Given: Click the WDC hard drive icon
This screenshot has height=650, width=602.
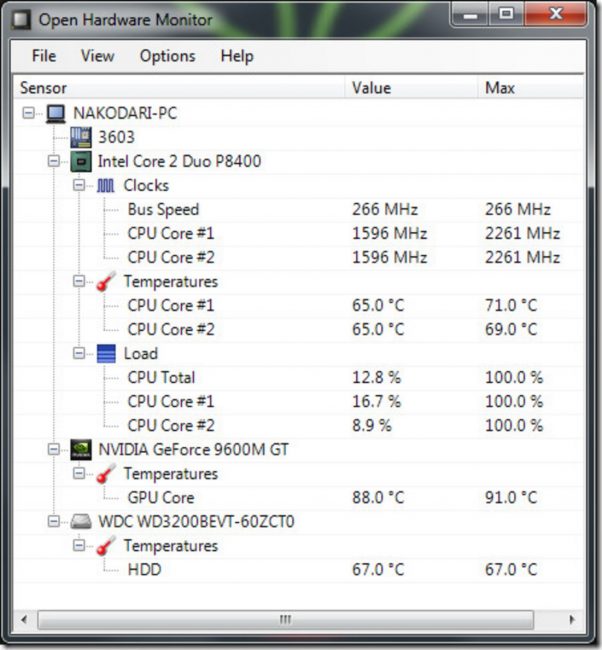Looking at the screenshot, I should tap(81, 521).
